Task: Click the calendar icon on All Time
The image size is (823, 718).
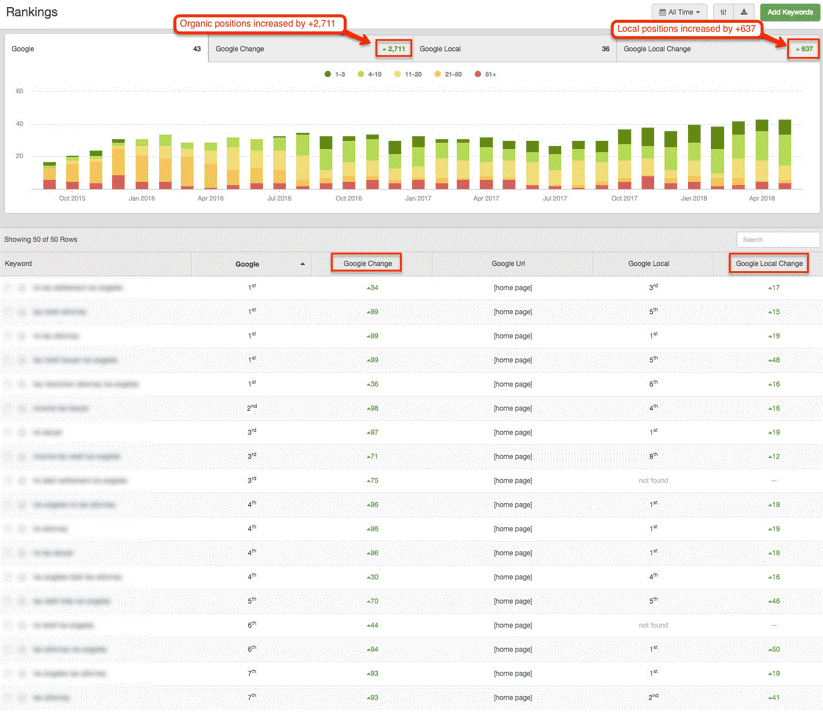Action: point(663,12)
